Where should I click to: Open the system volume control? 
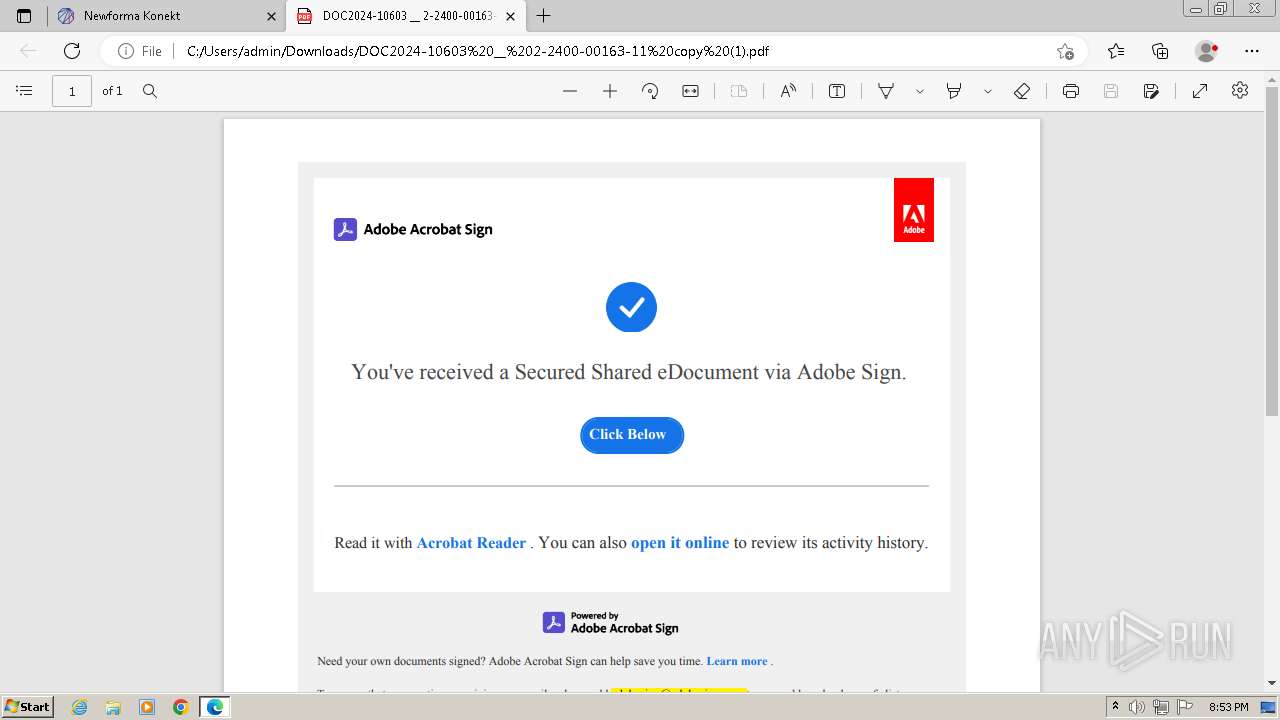[x=1136, y=707]
